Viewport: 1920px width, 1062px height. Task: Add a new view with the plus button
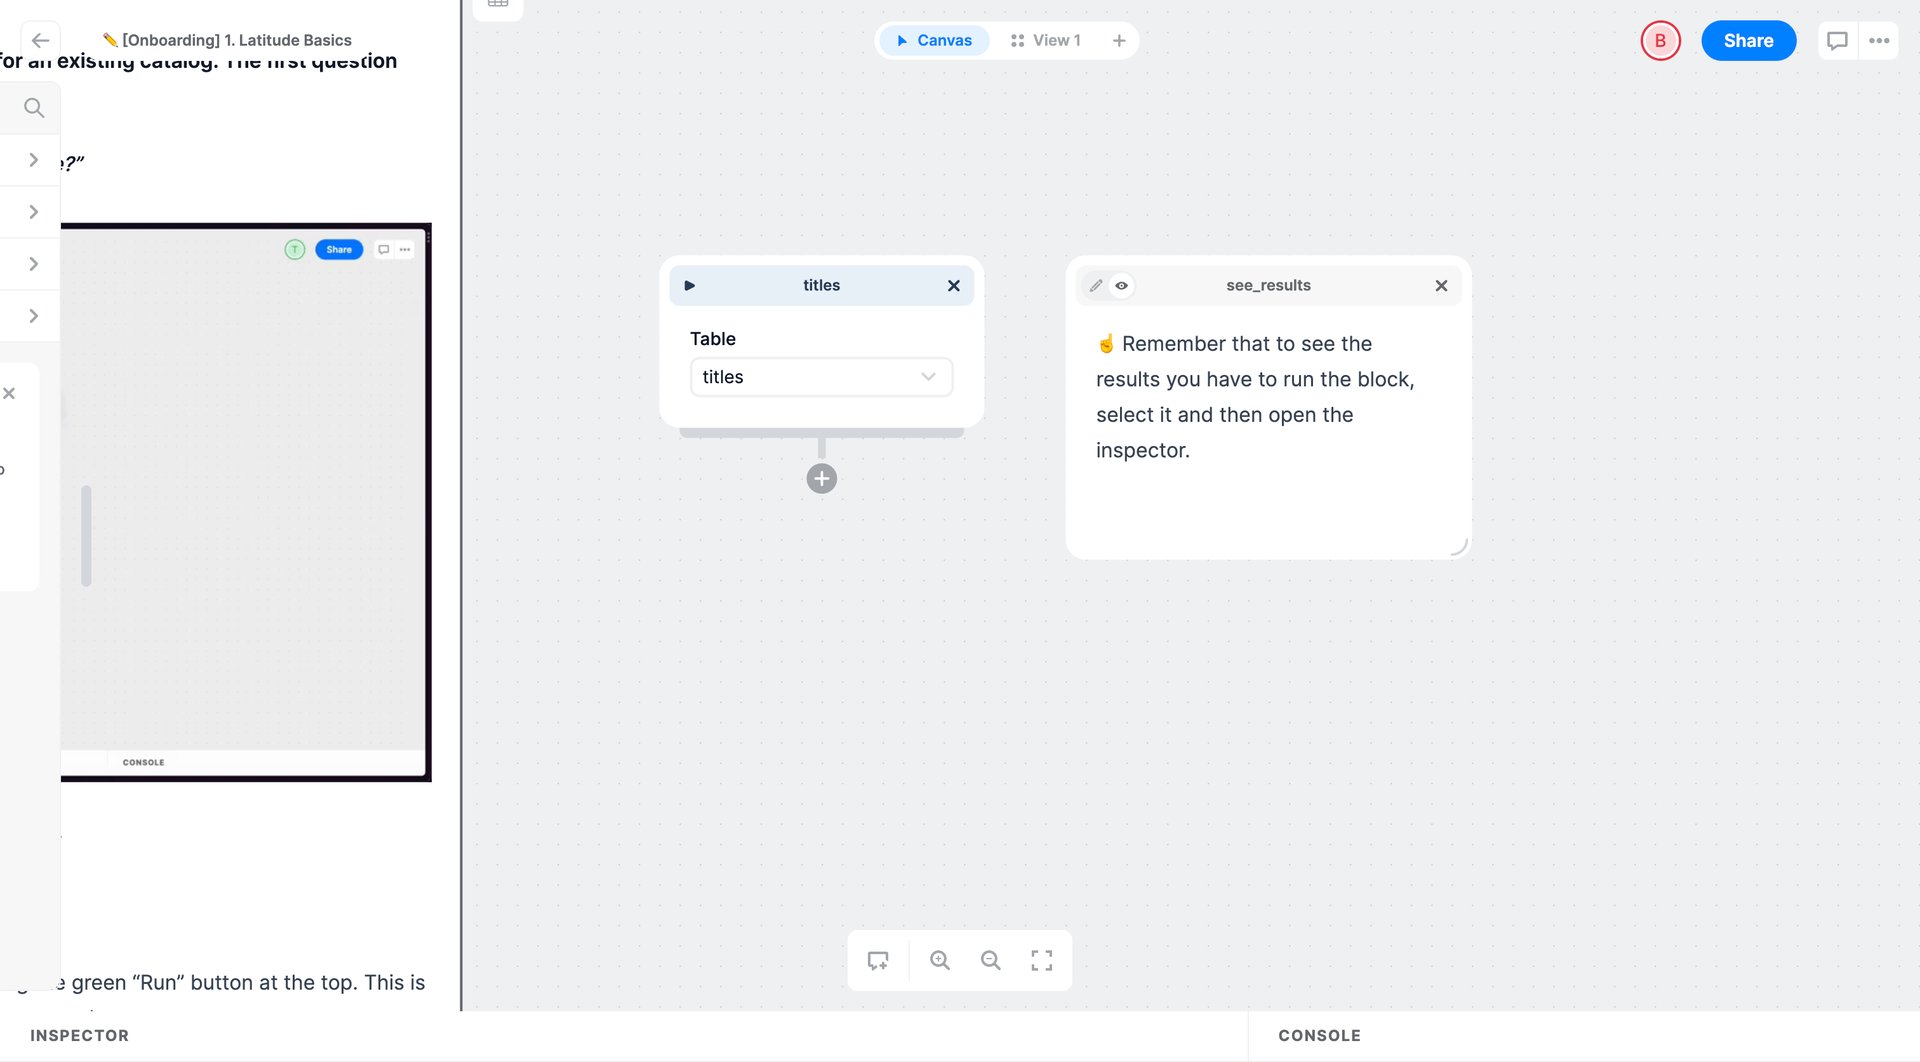[1118, 40]
